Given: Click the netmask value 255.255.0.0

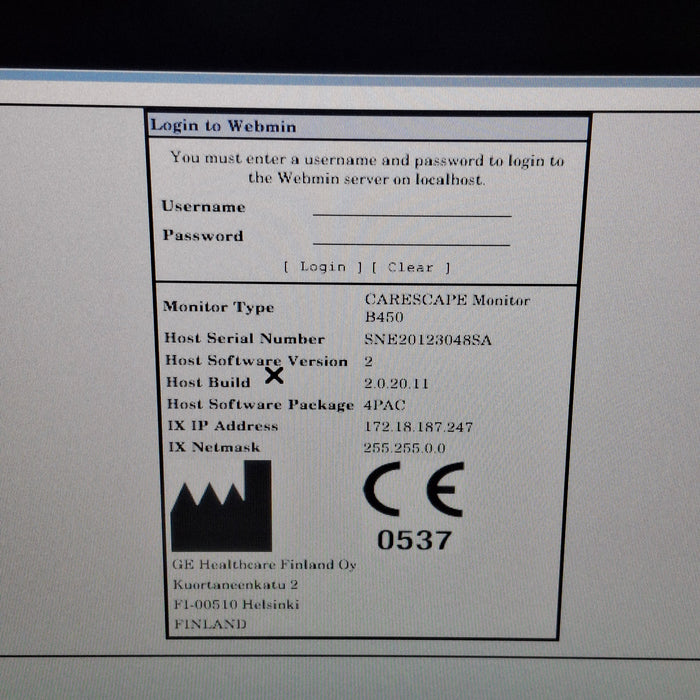Looking at the screenshot, I should click(x=403, y=448).
